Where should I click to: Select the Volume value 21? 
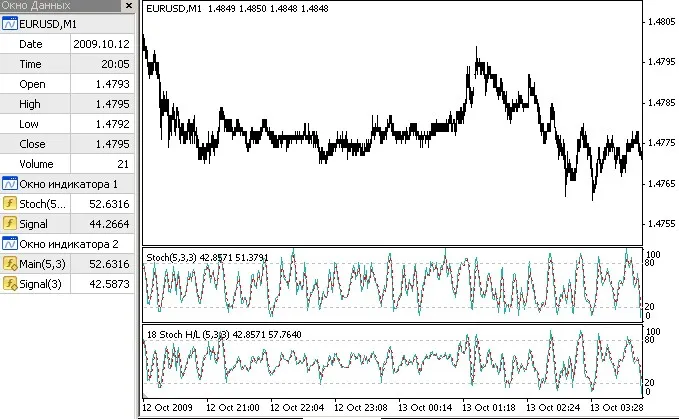tap(99, 164)
